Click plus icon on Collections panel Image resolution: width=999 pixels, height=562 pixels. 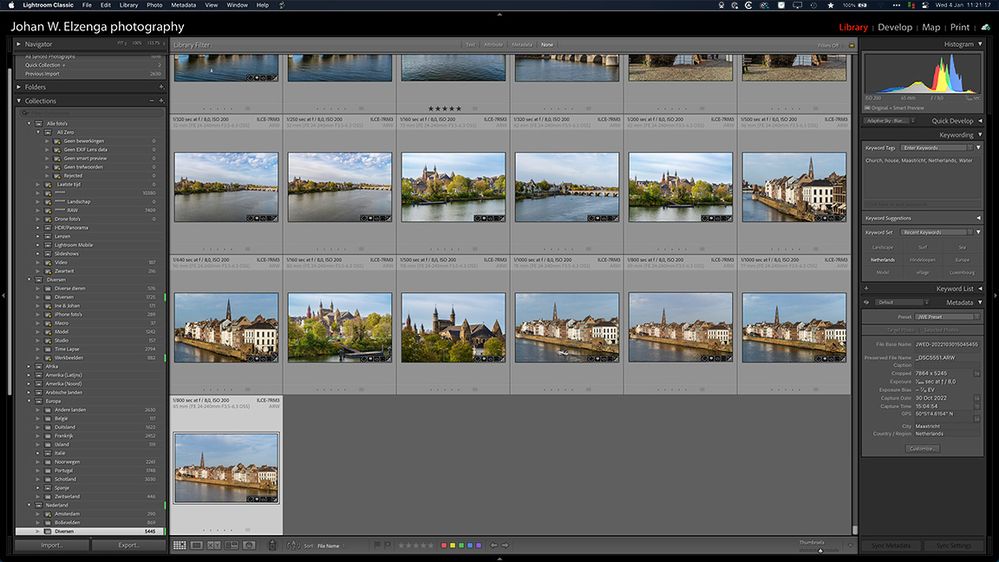tap(160, 101)
